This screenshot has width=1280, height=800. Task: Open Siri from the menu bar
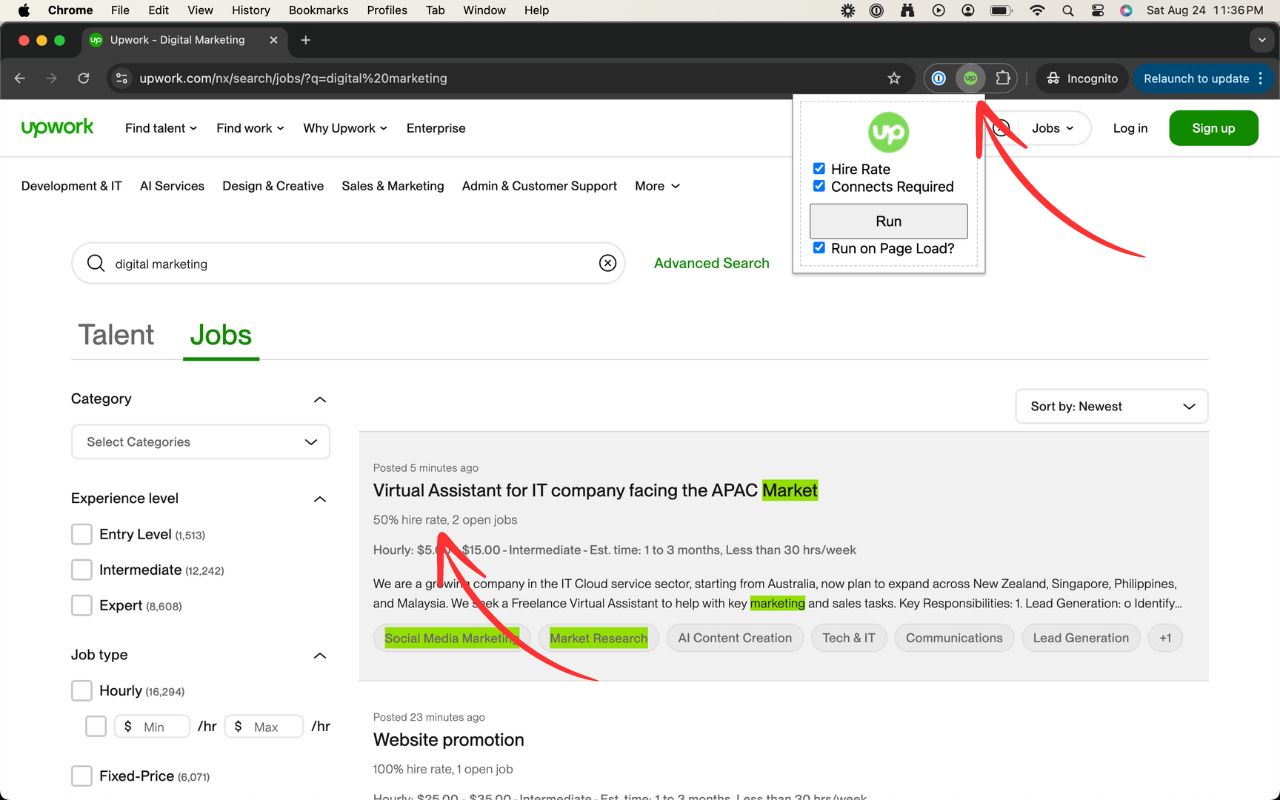click(1126, 10)
